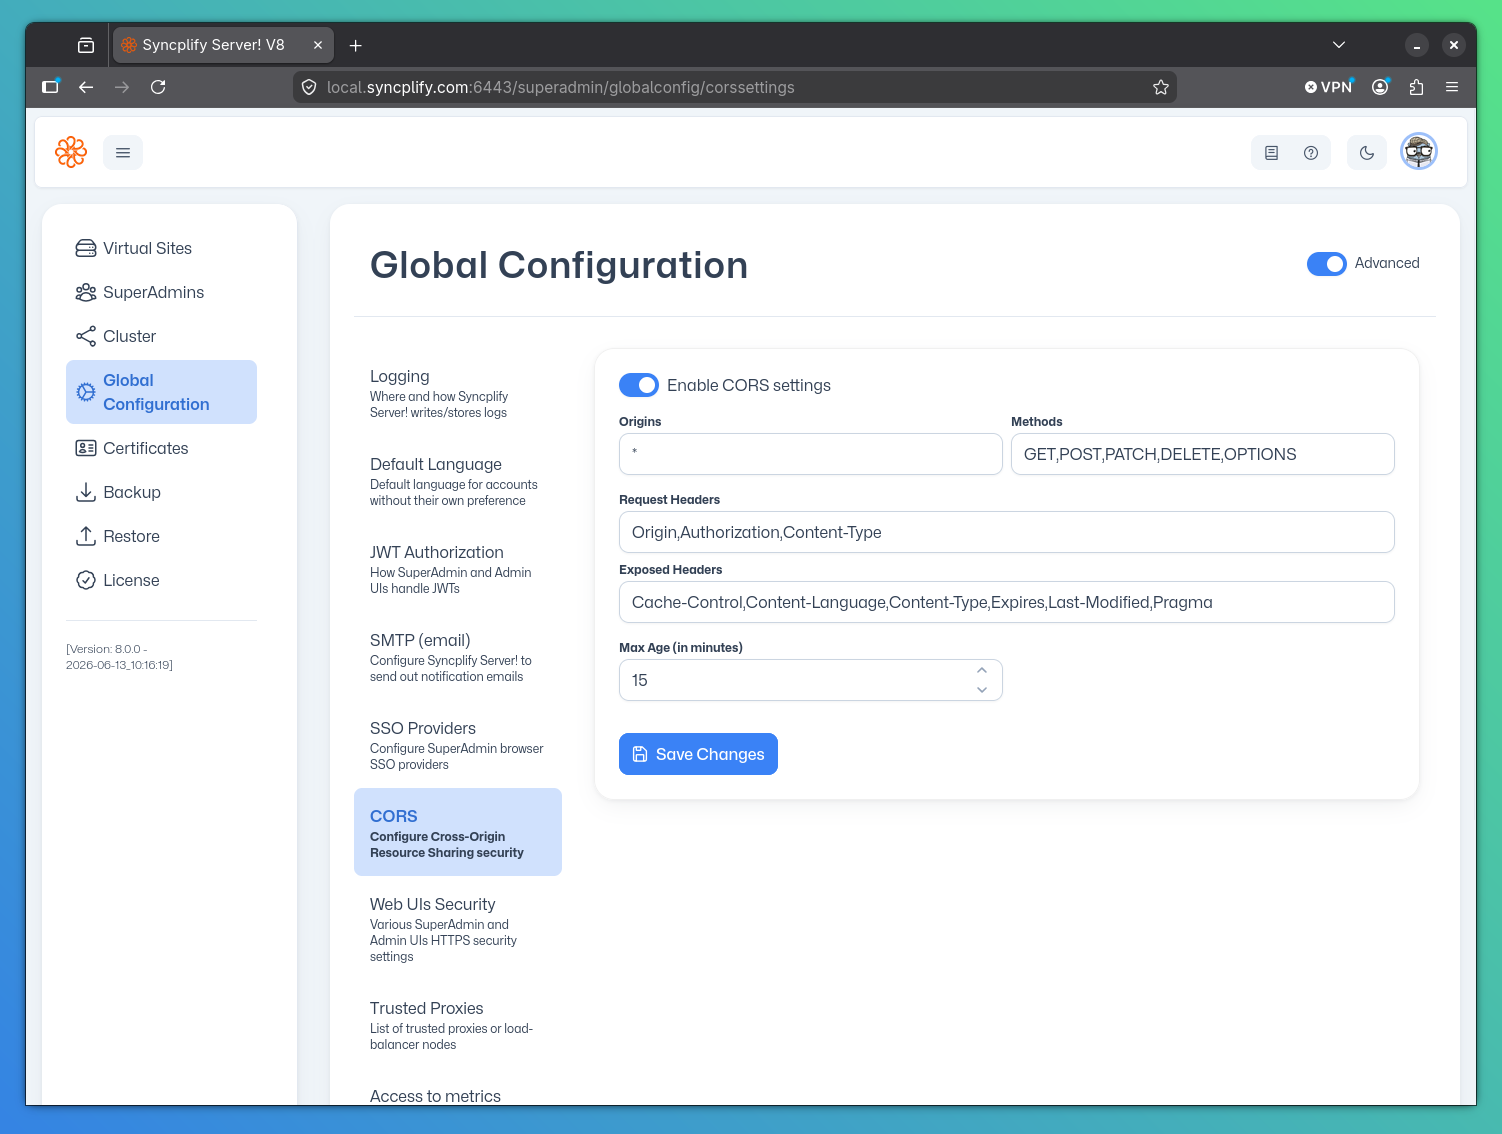Click the Exposed Headers input field

coord(1007,602)
